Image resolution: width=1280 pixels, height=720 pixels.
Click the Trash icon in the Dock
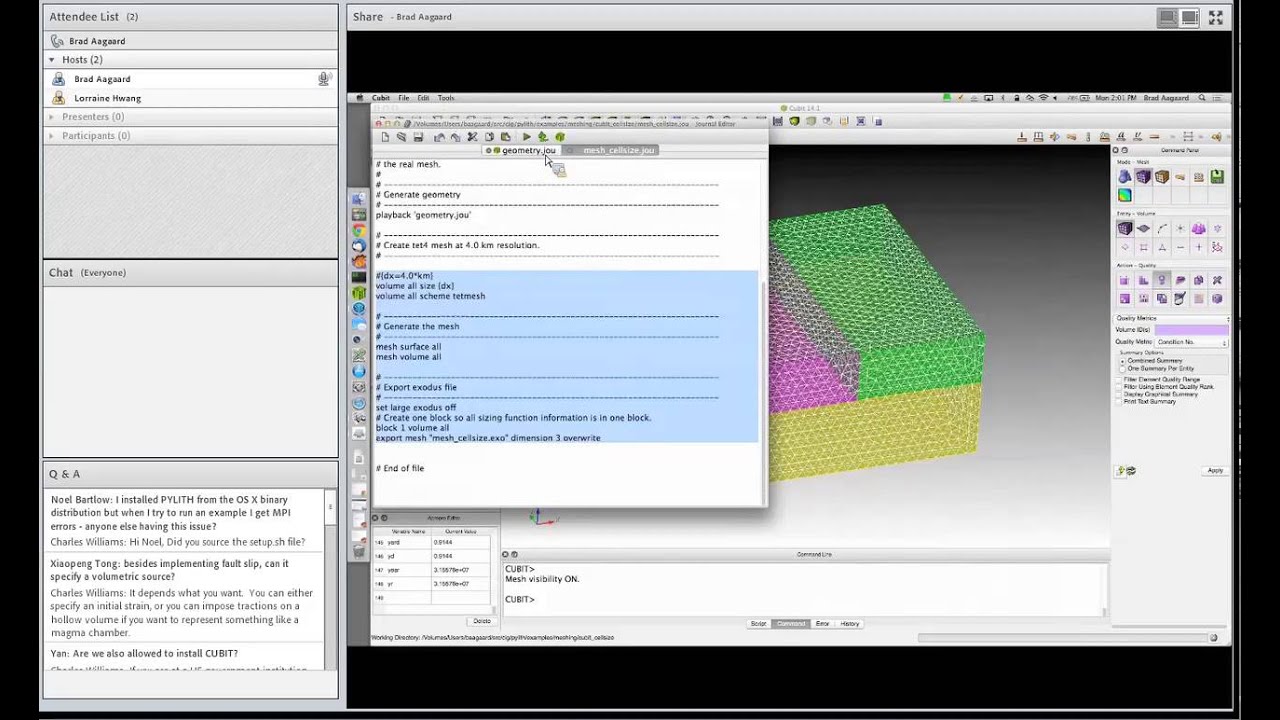pyautogui.click(x=359, y=550)
